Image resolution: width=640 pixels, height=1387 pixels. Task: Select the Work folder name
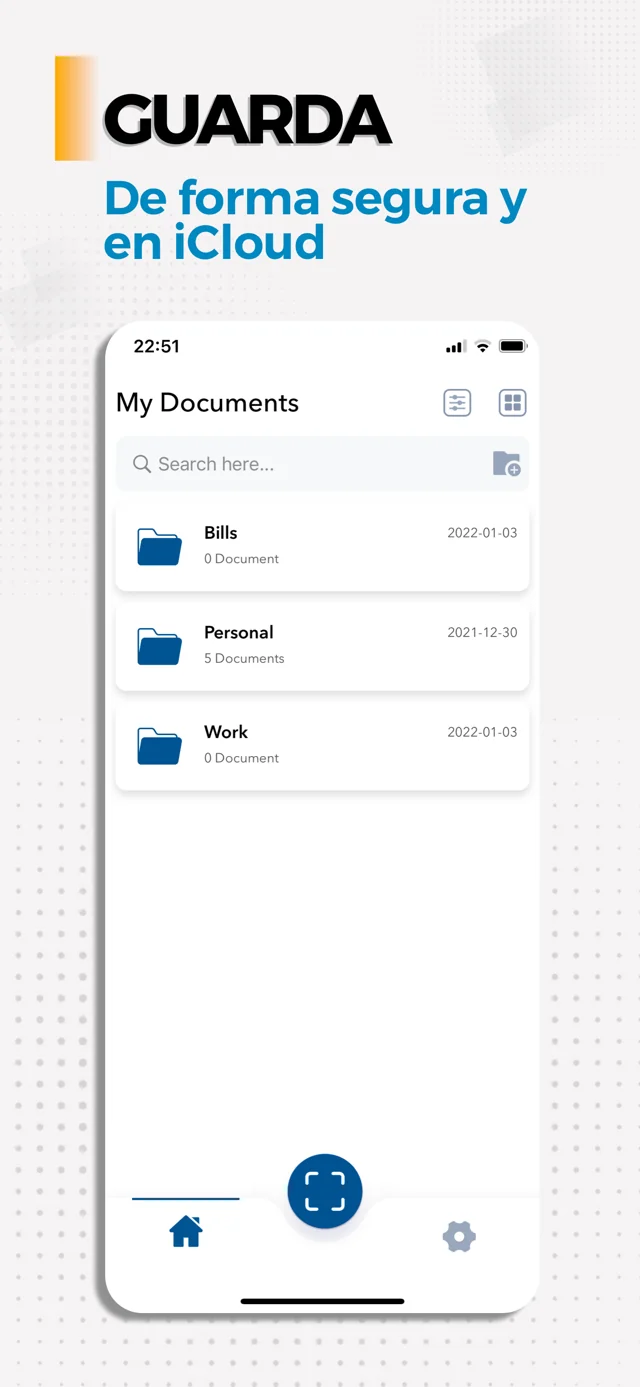[226, 732]
